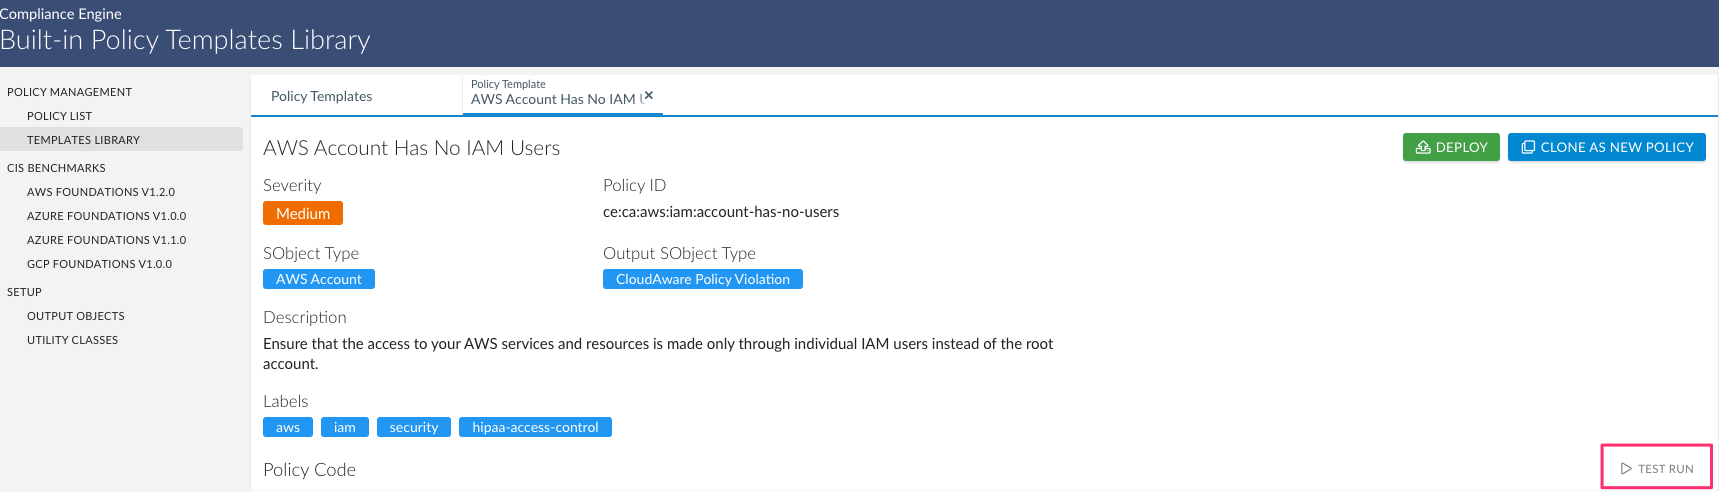Open GCP Foundations V1.0.0 benchmark
The width and height of the screenshot is (1719, 492).
pos(99,264)
